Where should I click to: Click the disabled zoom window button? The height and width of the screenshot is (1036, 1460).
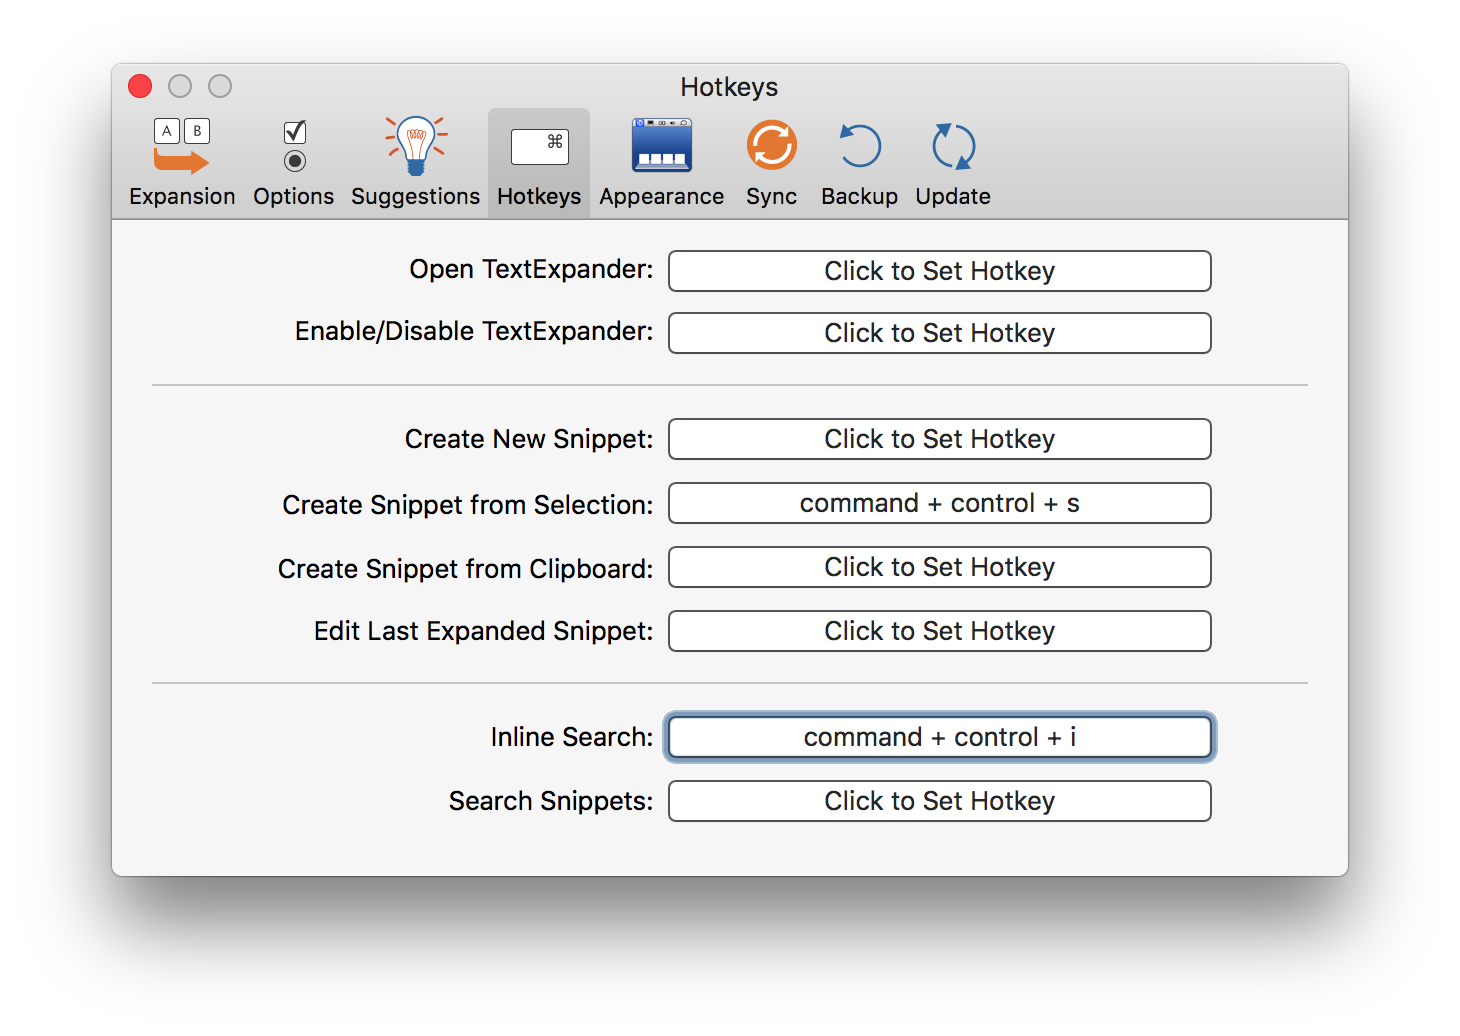[x=220, y=87]
